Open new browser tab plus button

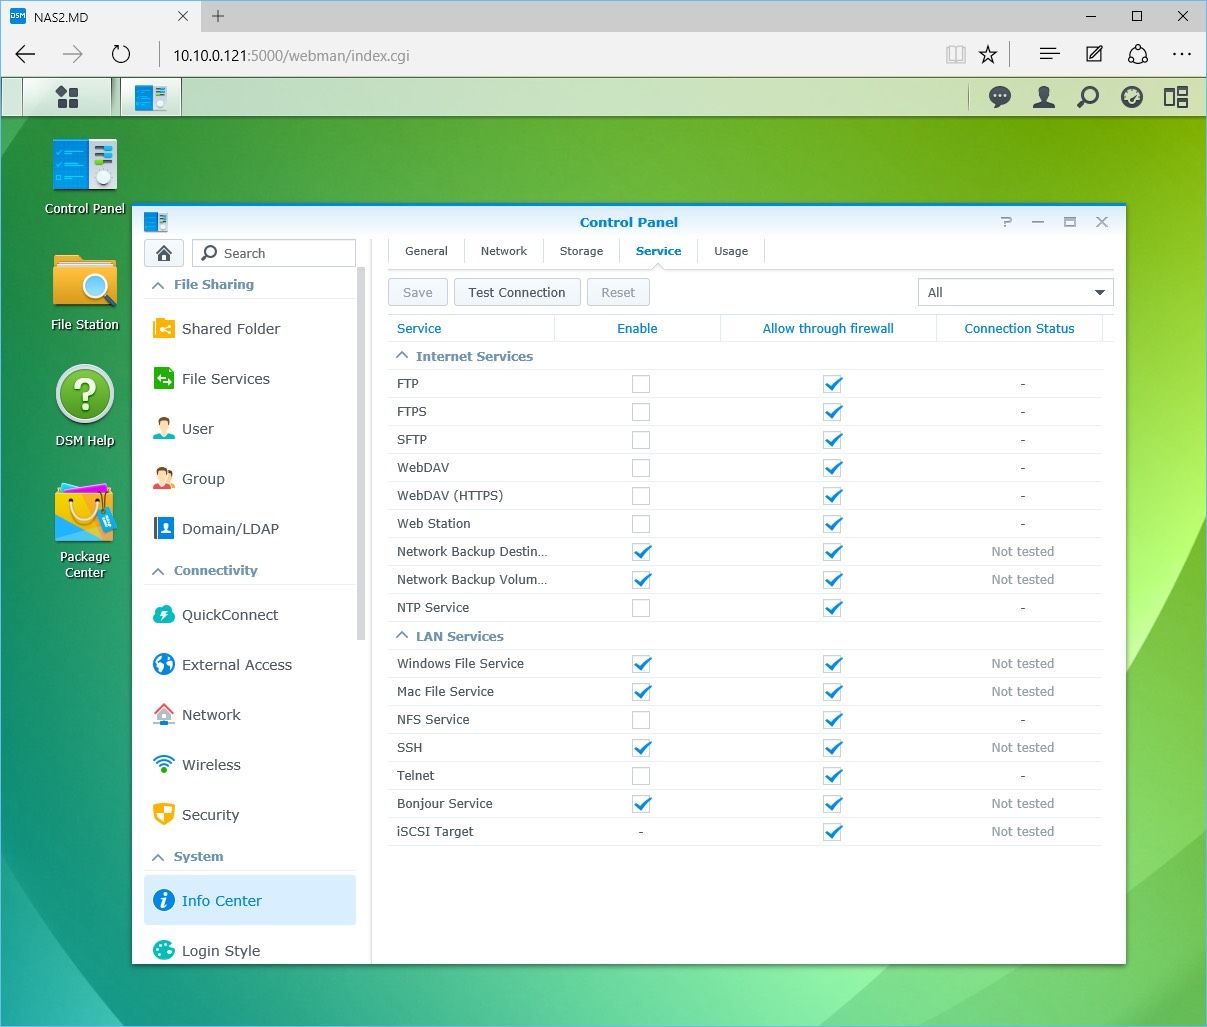(x=218, y=16)
